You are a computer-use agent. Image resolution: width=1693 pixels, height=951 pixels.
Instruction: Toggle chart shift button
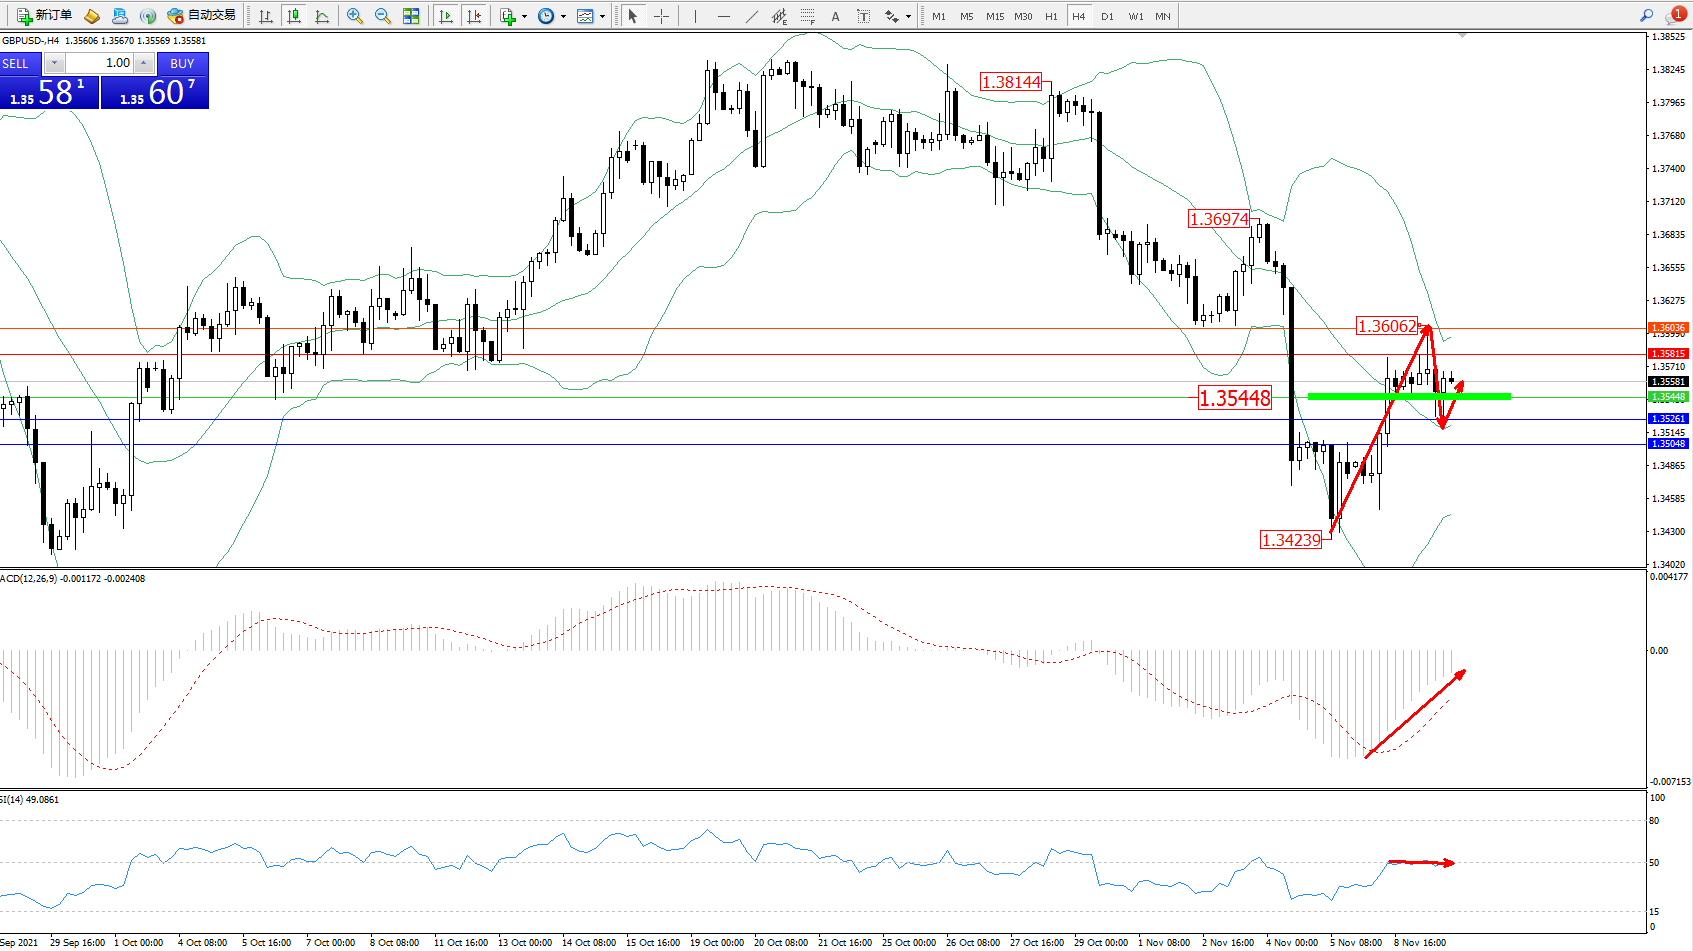474,16
